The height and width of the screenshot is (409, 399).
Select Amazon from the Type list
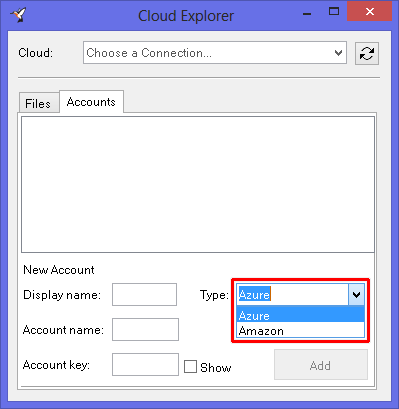300,330
